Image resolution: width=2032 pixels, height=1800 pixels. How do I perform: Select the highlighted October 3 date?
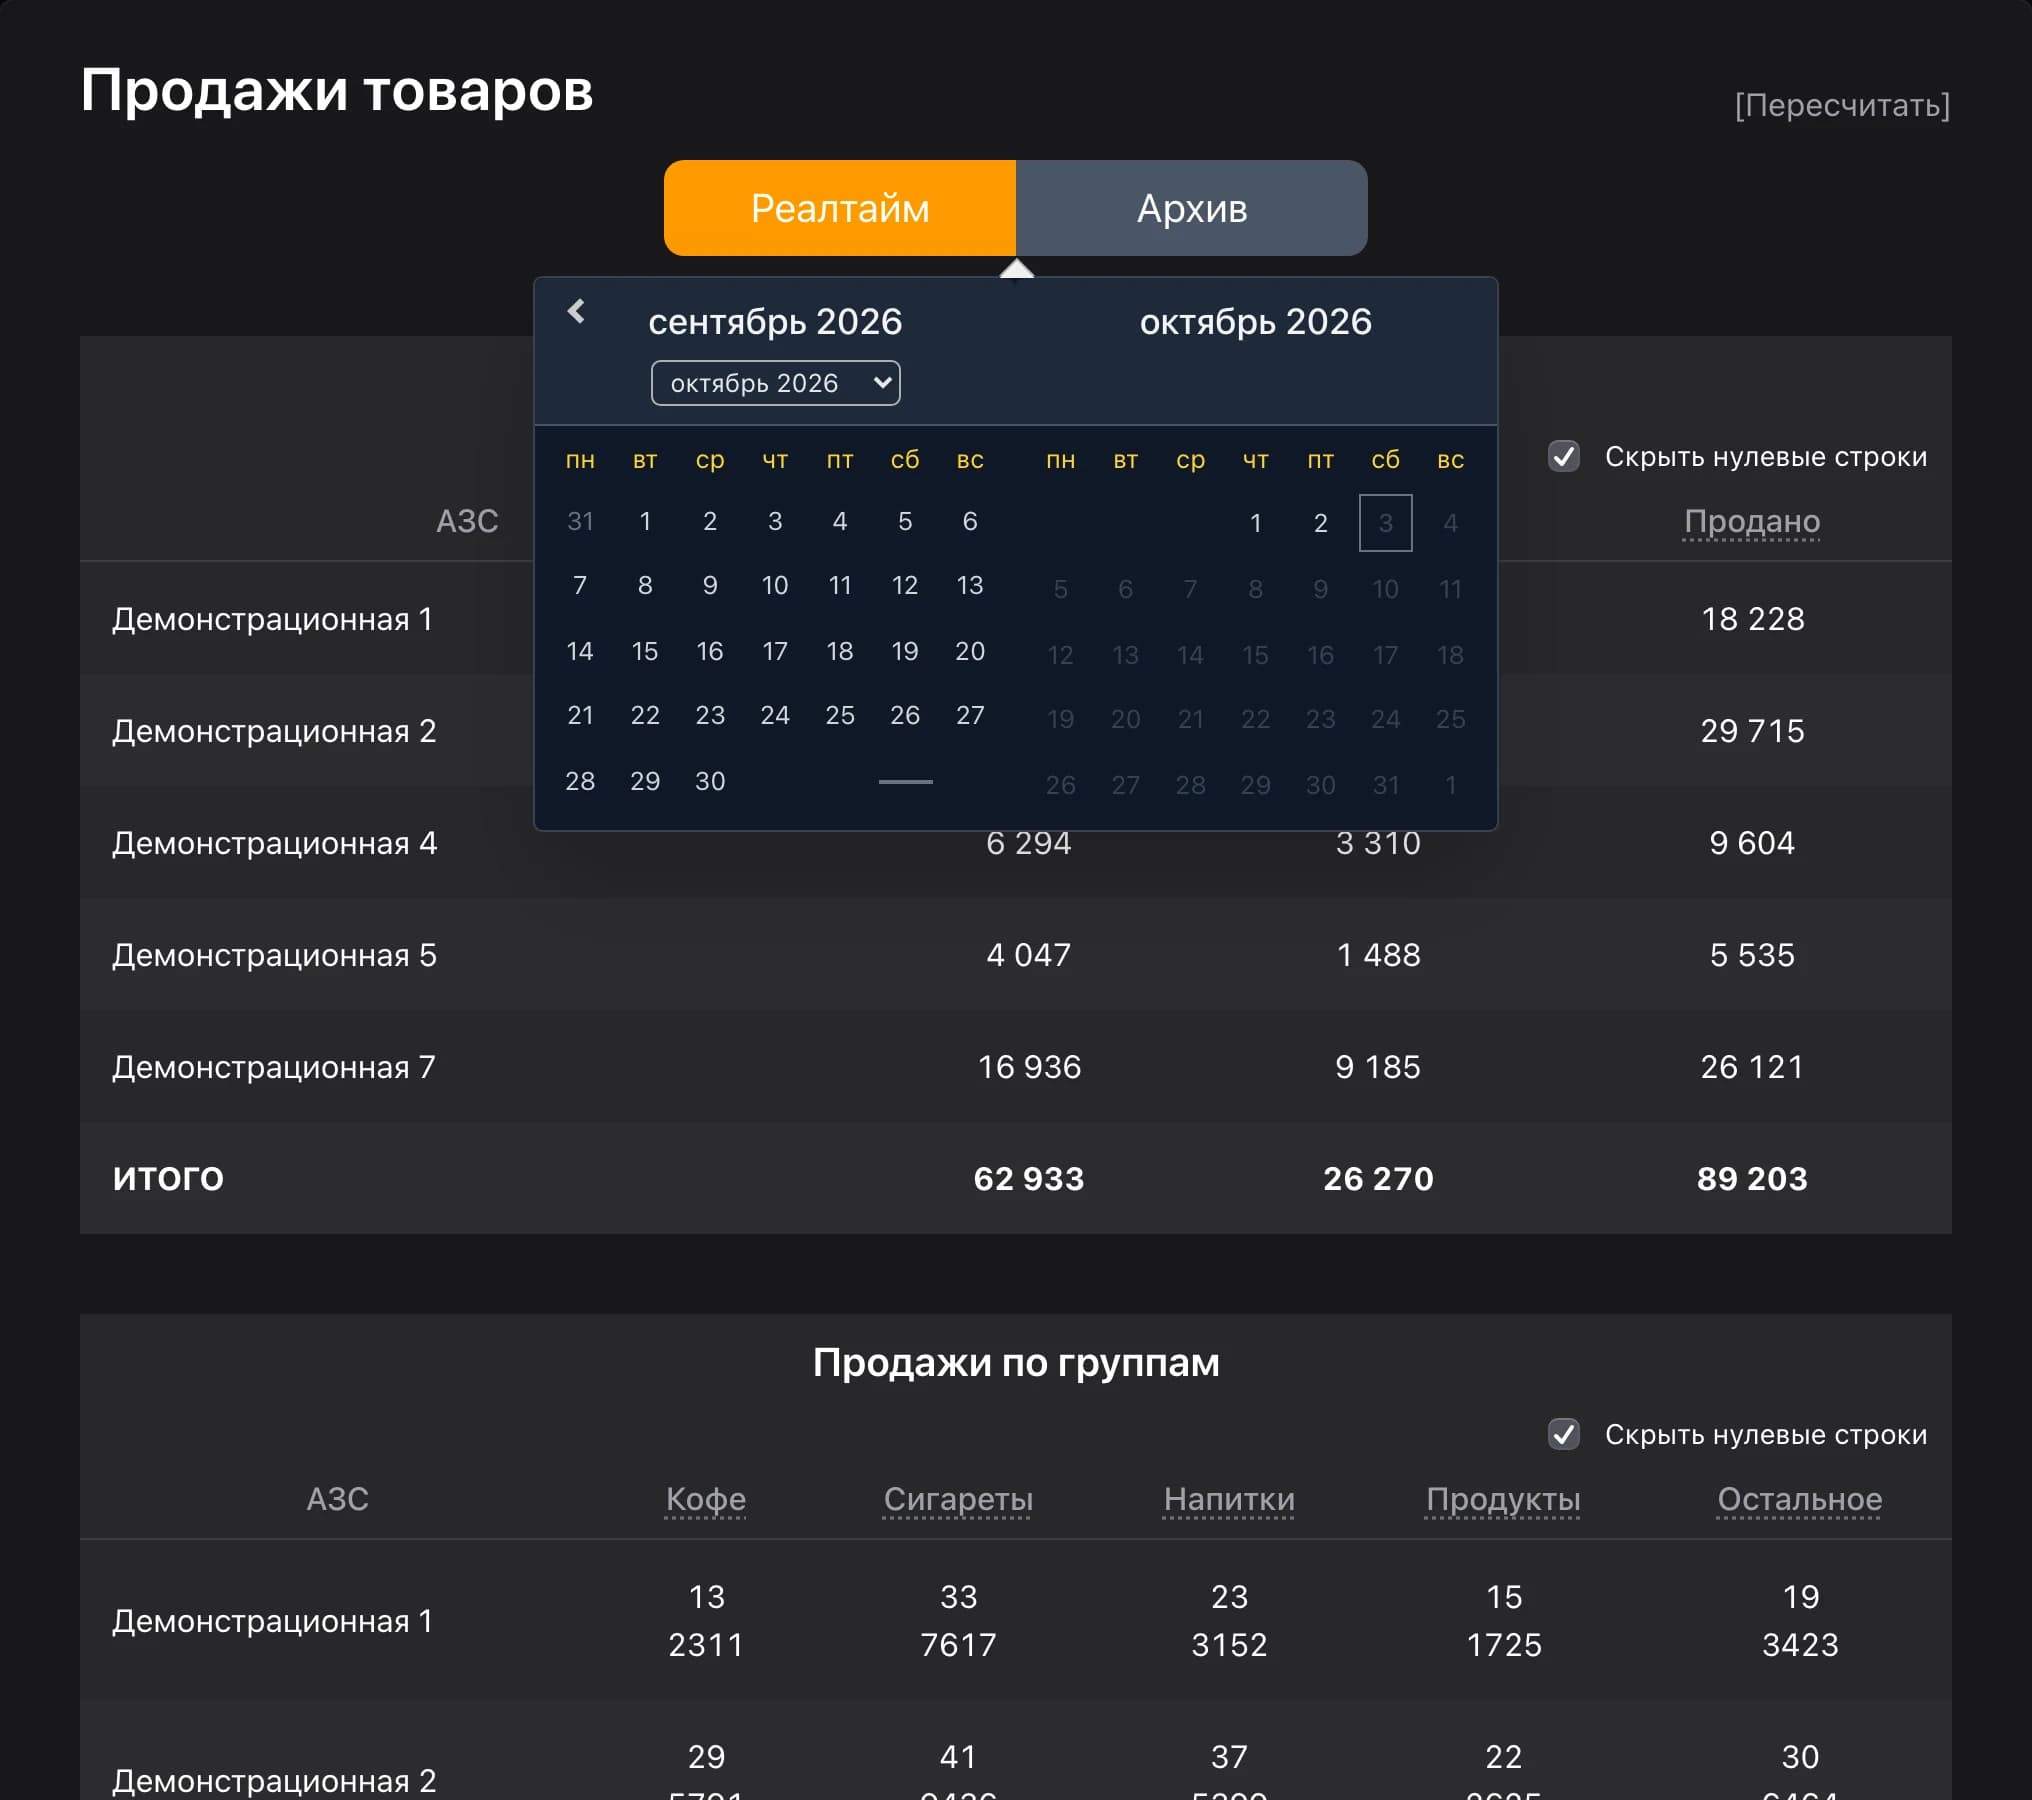(1386, 523)
